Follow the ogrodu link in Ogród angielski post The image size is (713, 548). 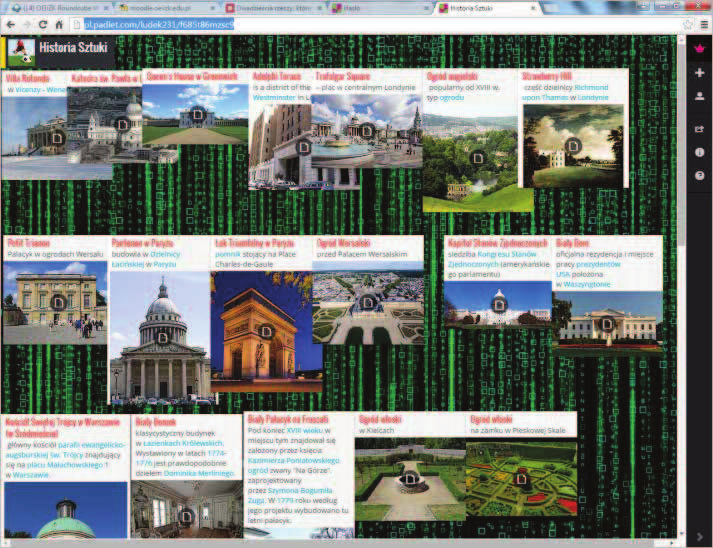pyautogui.click(x=452, y=97)
